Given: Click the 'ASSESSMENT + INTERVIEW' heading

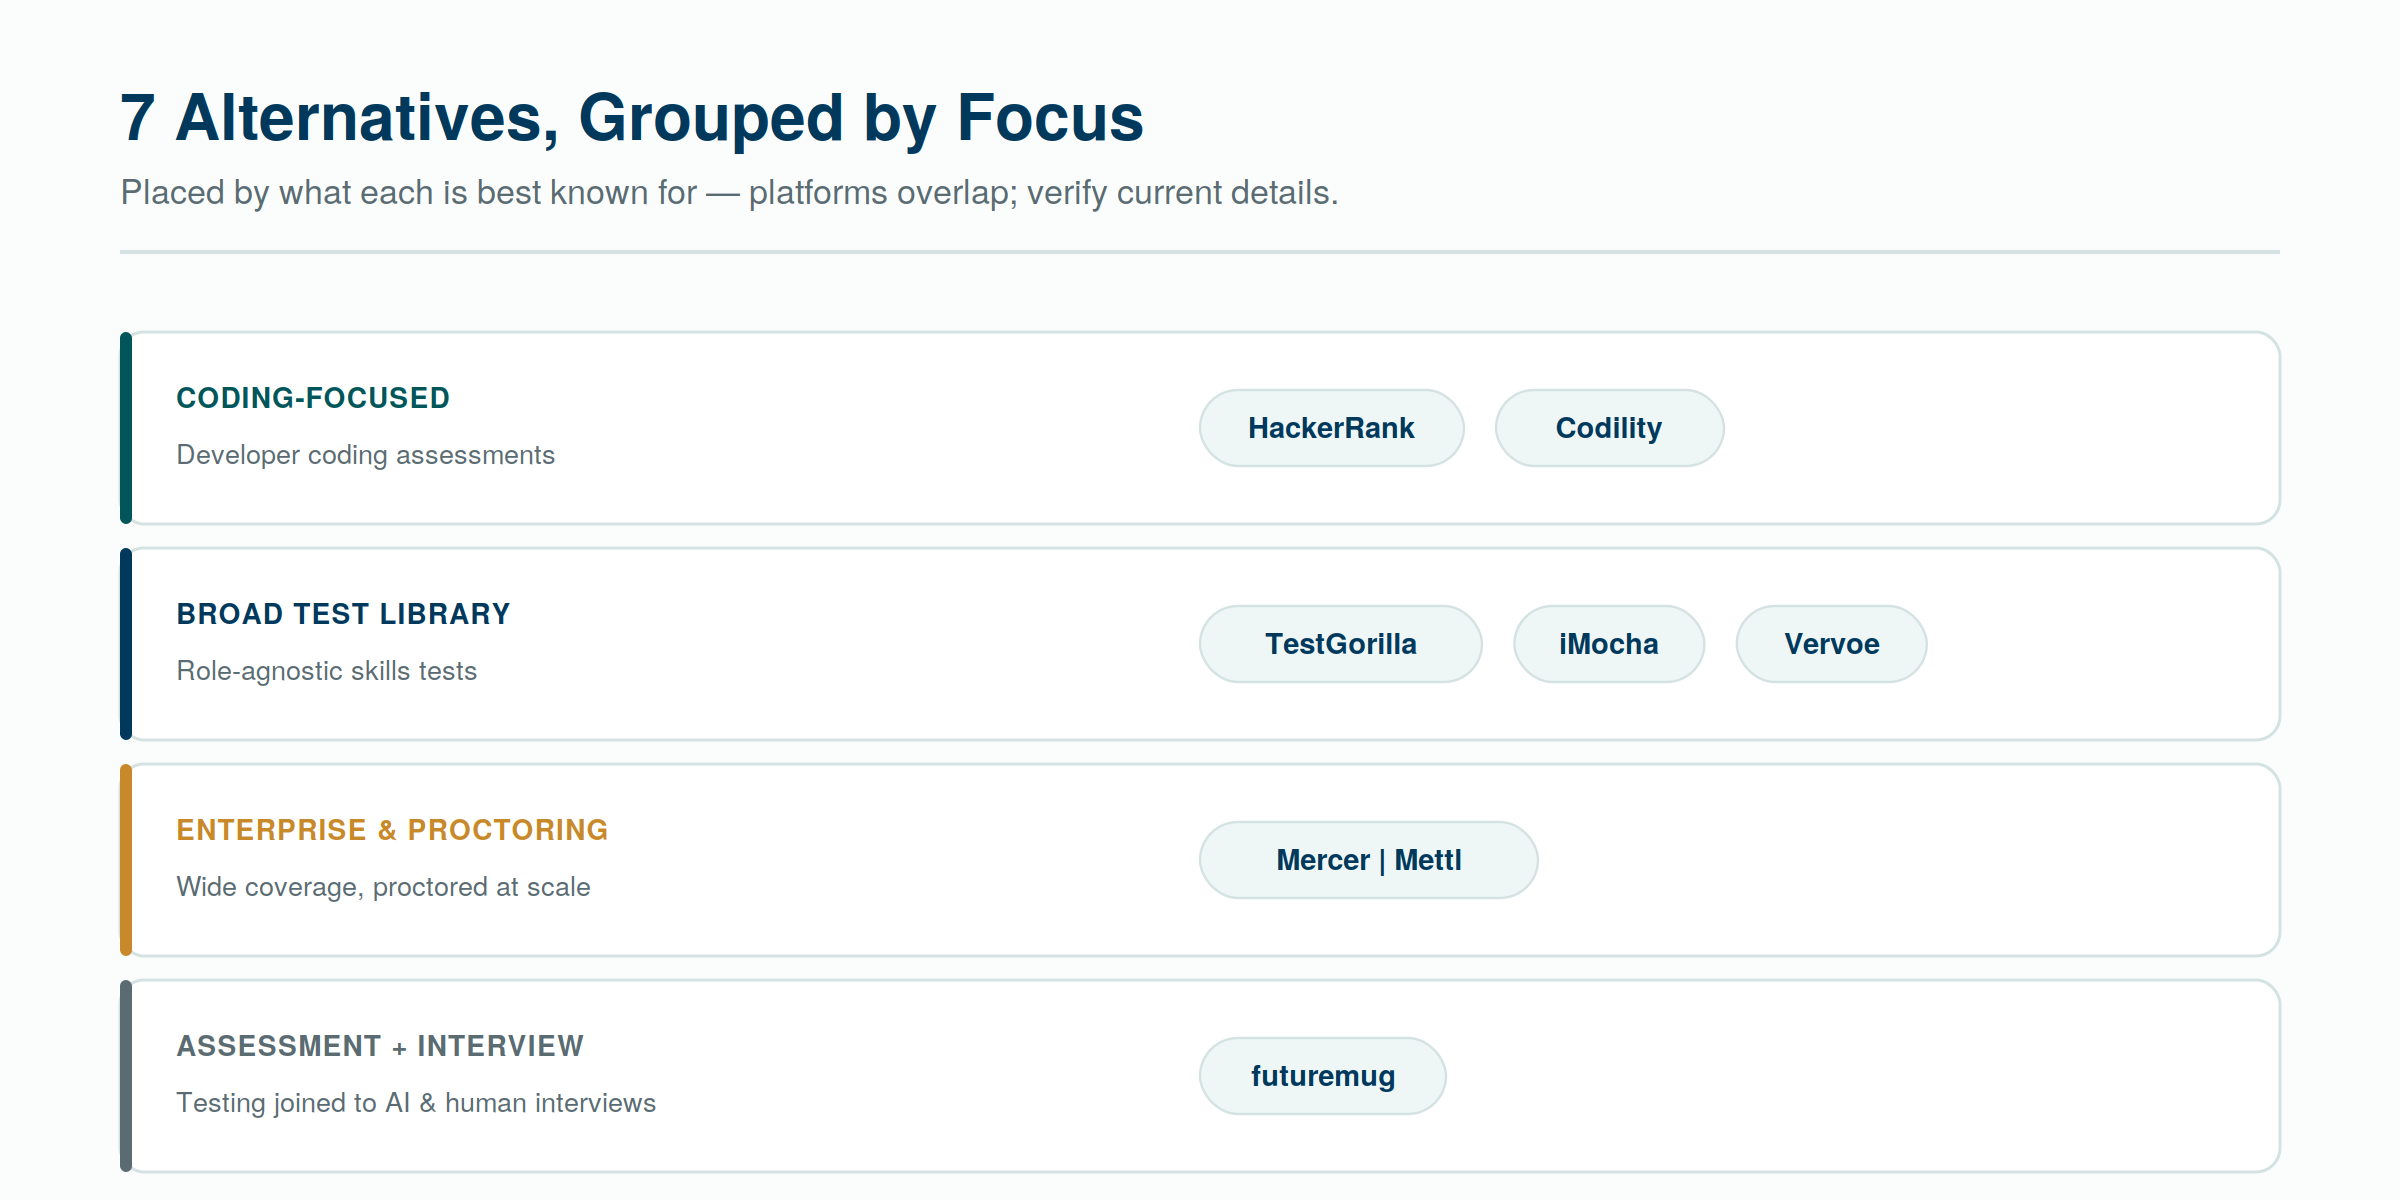Looking at the screenshot, I should [x=380, y=1046].
